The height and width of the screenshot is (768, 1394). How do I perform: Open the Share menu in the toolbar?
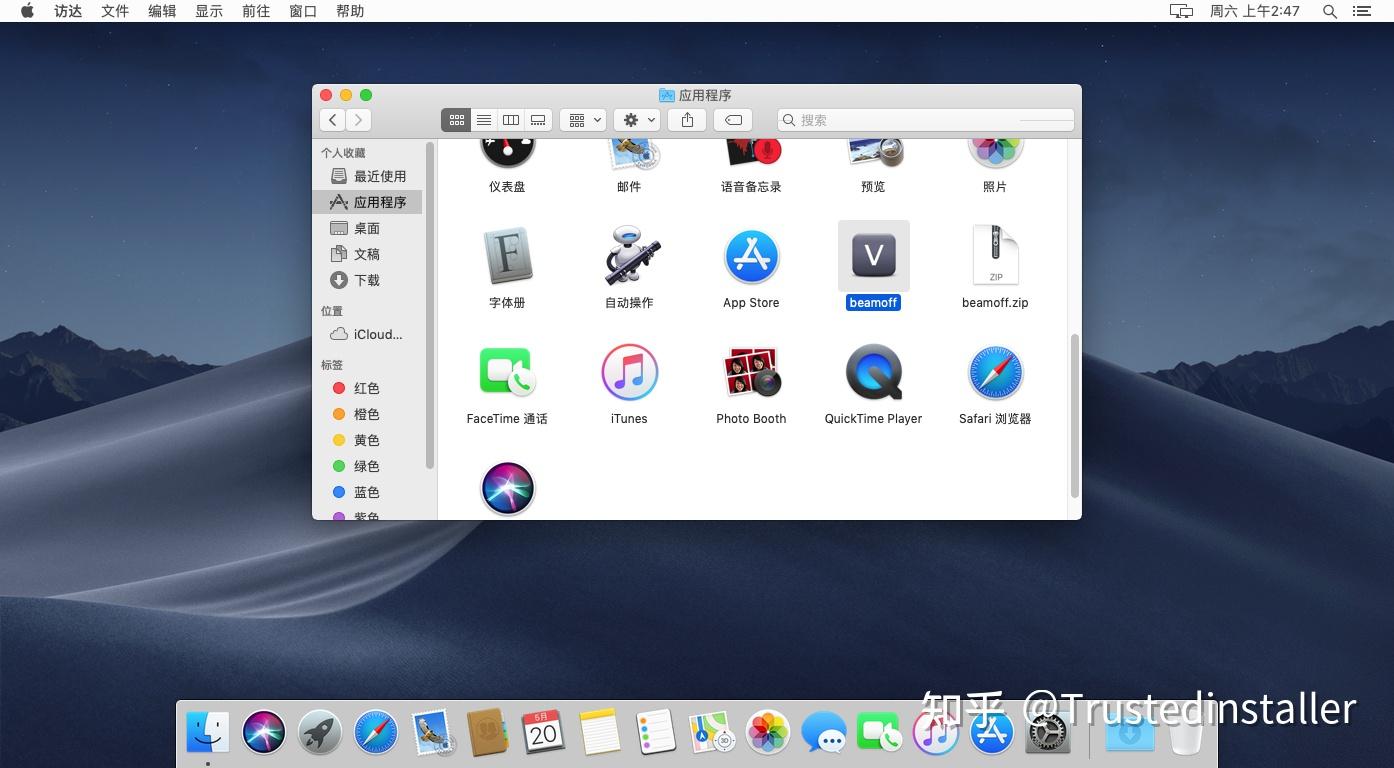pyautogui.click(x=686, y=119)
